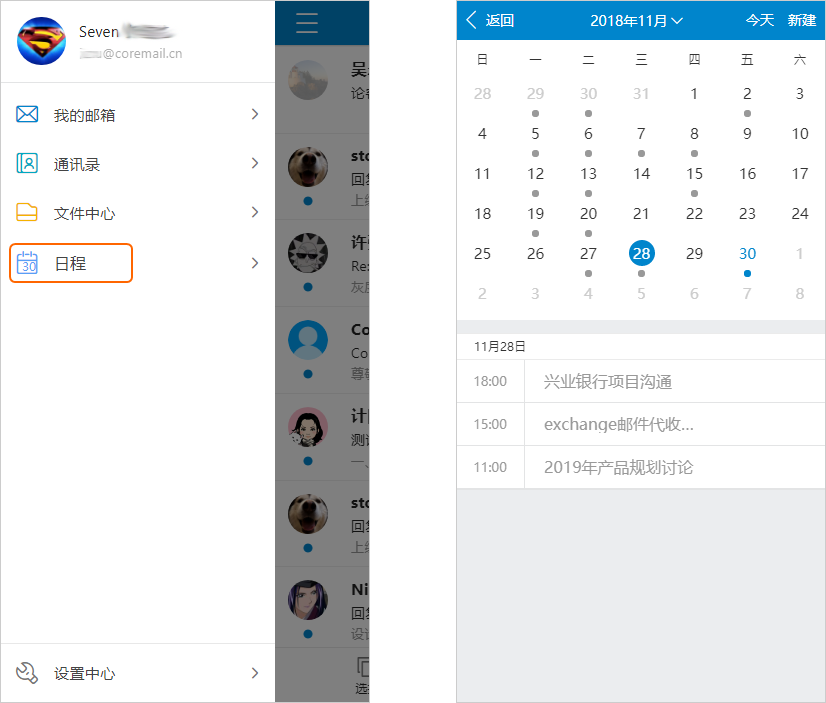Image resolution: width=826 pixels, height=703 pixels.
Task: Open the 2019年产品规划讨论 event
Action: pyautogui.click(x=618, y=467)
